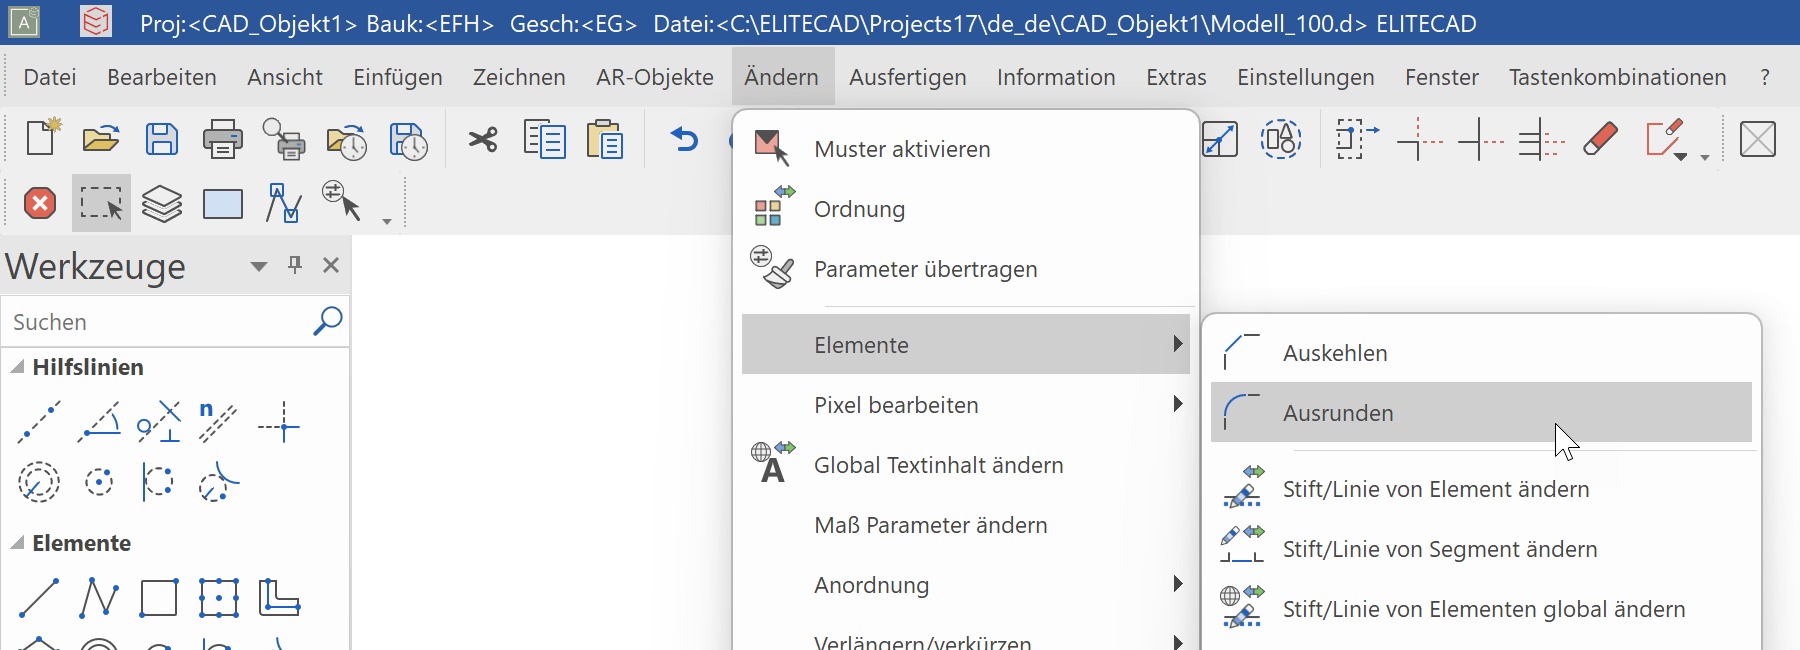Select the helper-line cross point tool

[279, 424]
